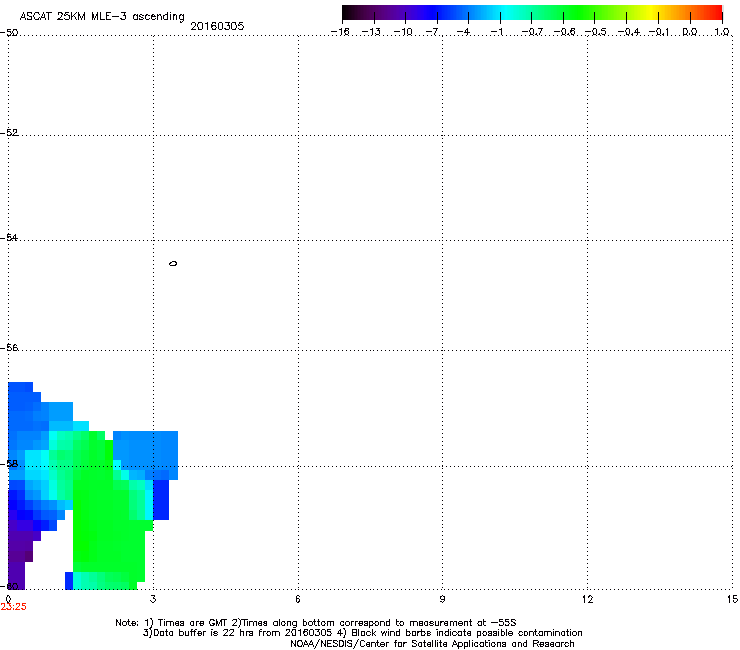The image size is (740, 650).
Task: Click the 'Note: 1) Times are GMT' line
Action: (316, 623)
